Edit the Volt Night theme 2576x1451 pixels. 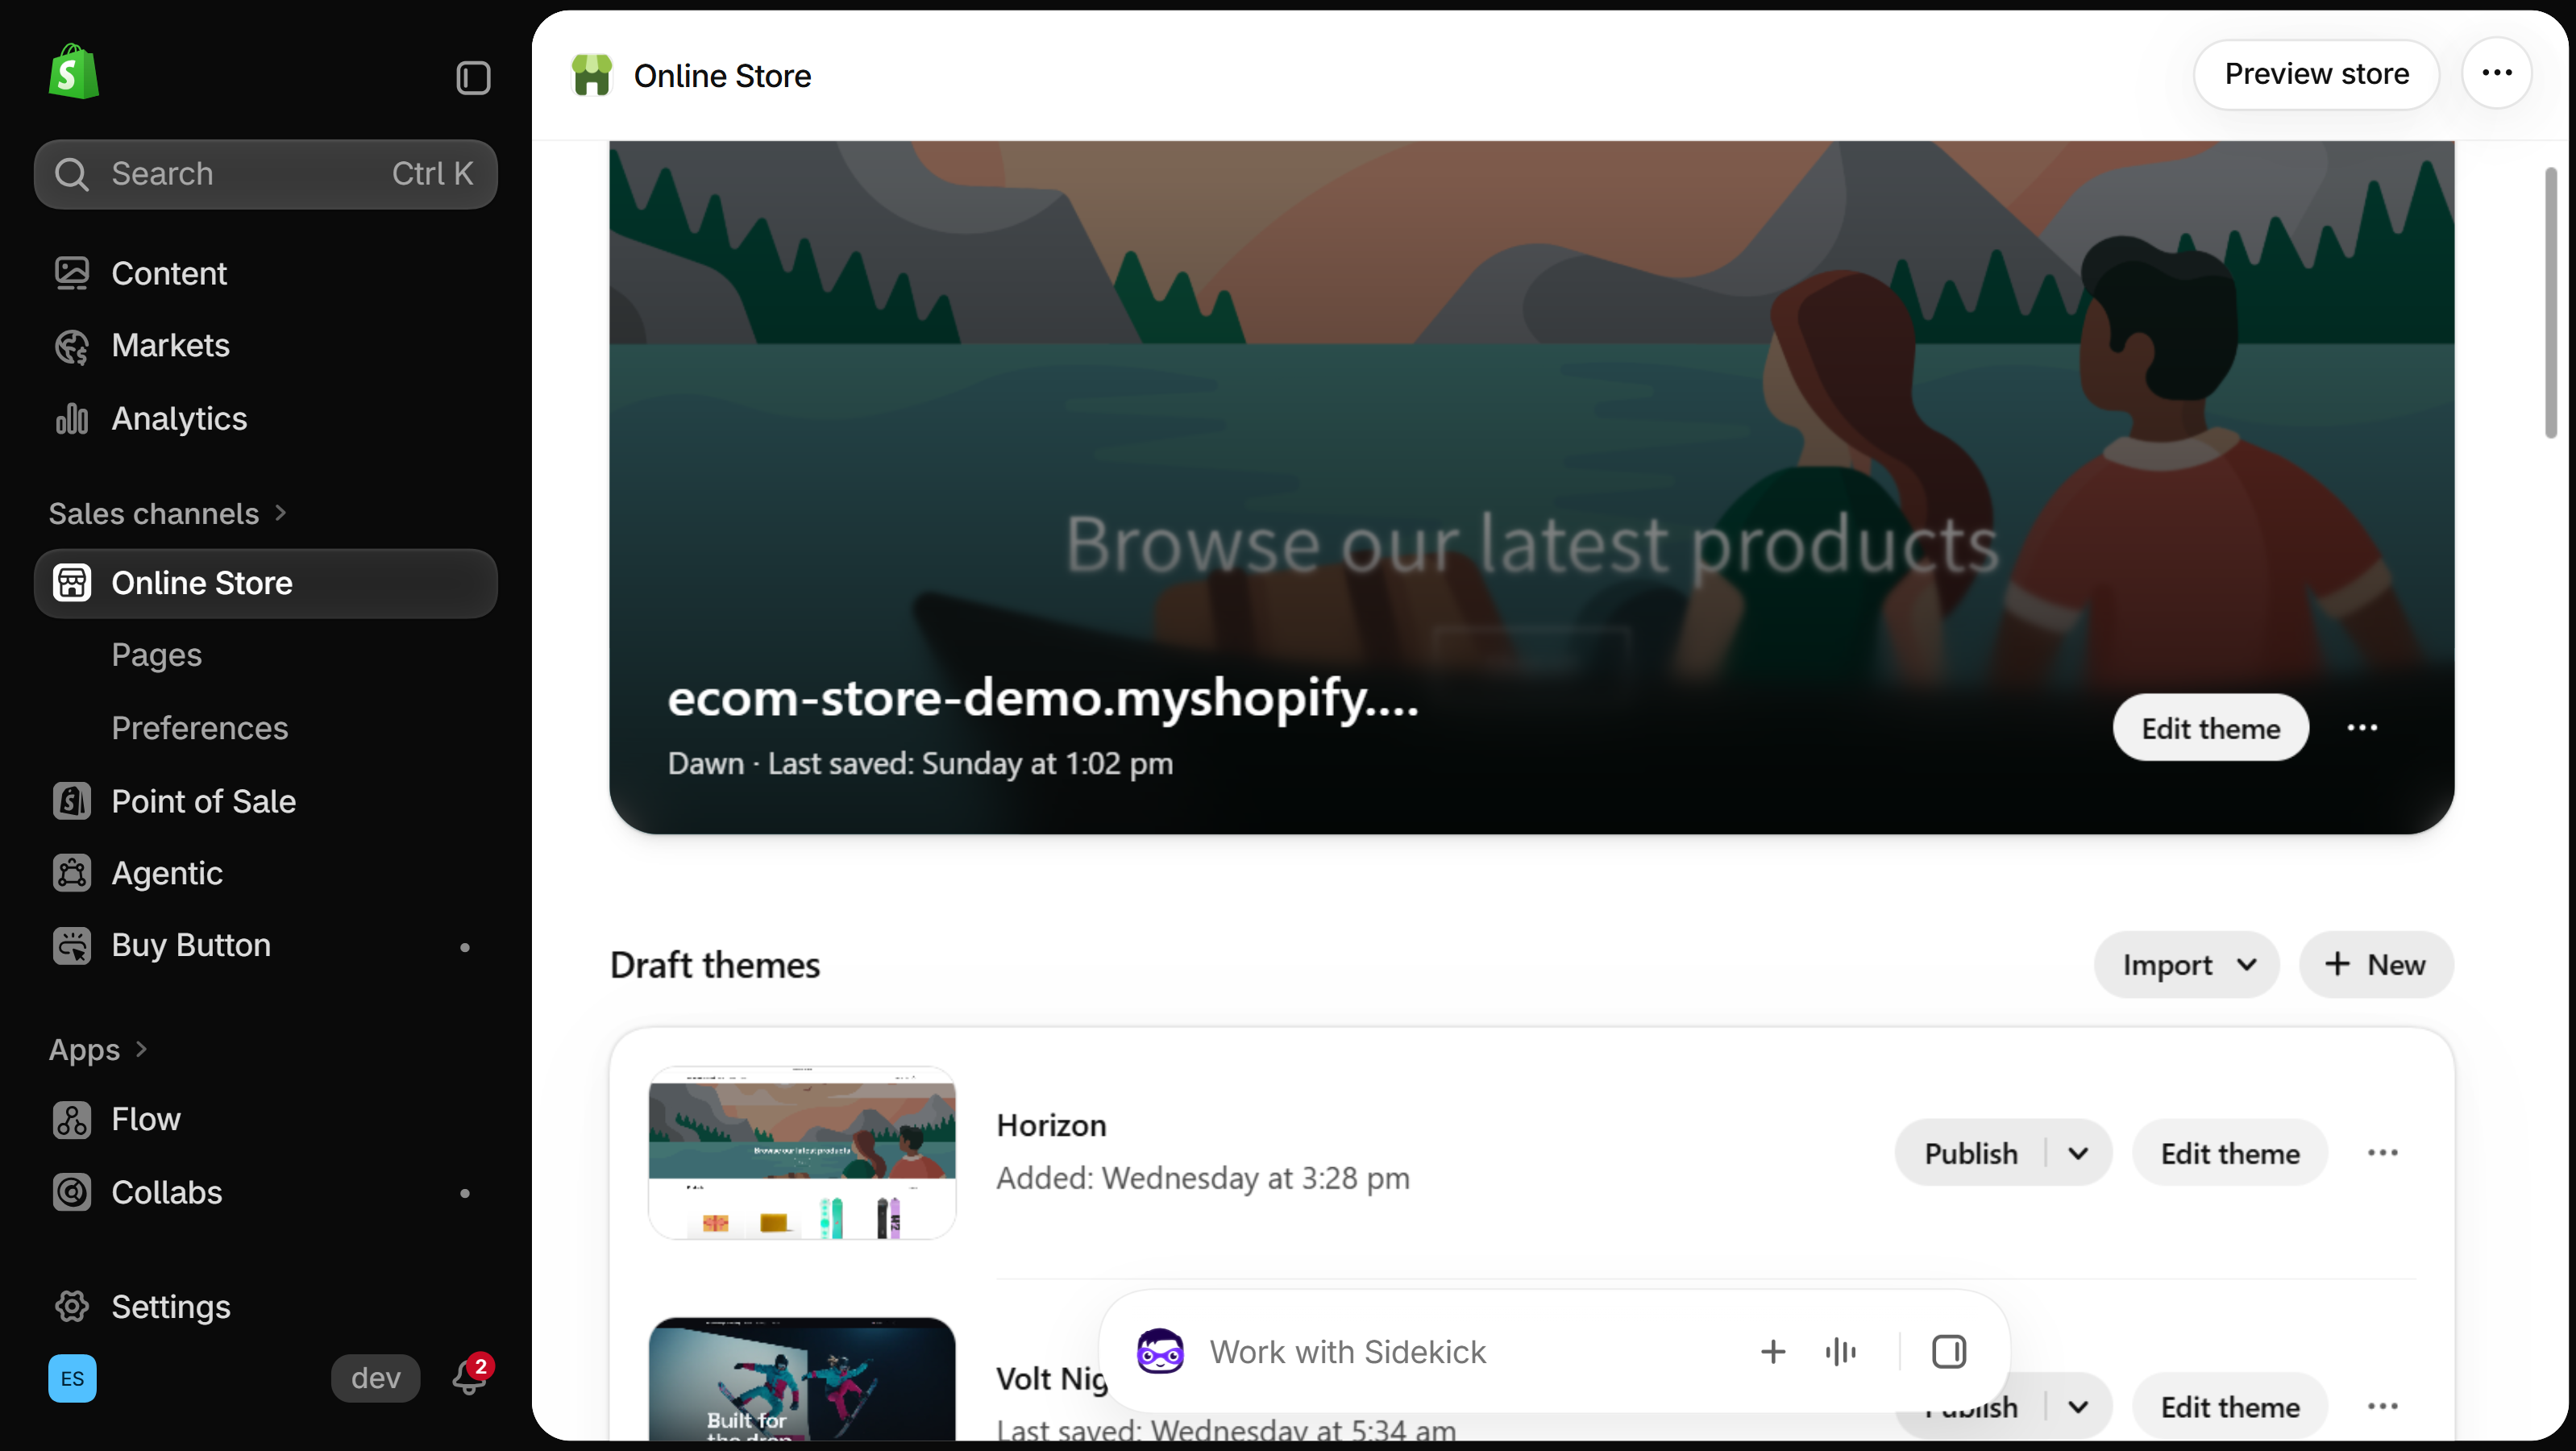(2230, 1407)
